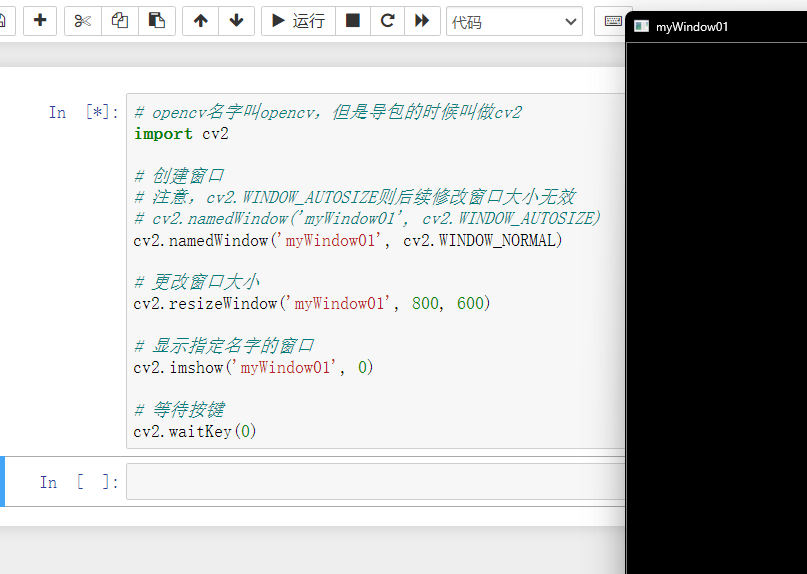Click the import cv2 code line
The image size is (807, 574).
[x=181, y=134]
